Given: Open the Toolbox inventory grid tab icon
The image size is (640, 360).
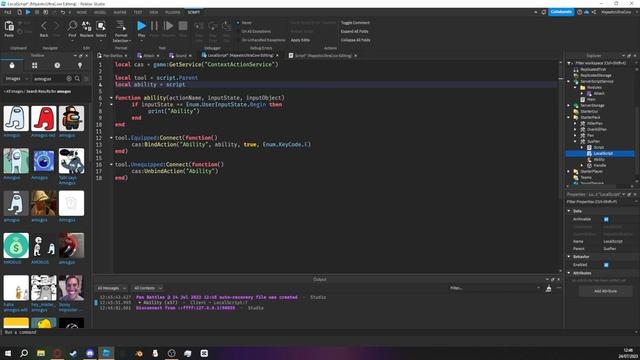Looking at the screenshot, I should pyautogui.click(x=34, y=65).
